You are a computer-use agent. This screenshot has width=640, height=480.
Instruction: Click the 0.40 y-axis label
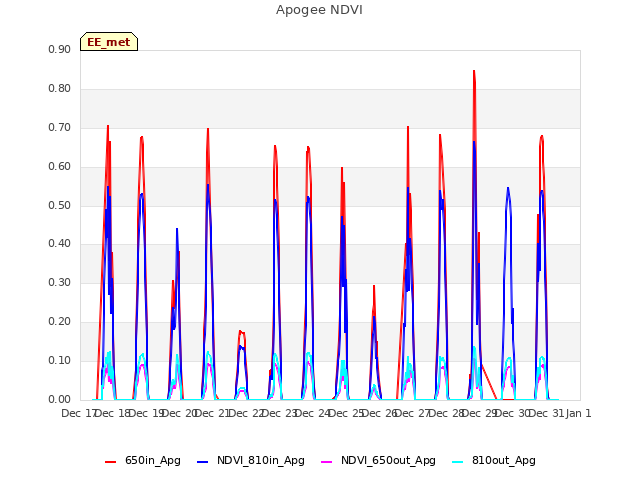click(x=60, y=243)
